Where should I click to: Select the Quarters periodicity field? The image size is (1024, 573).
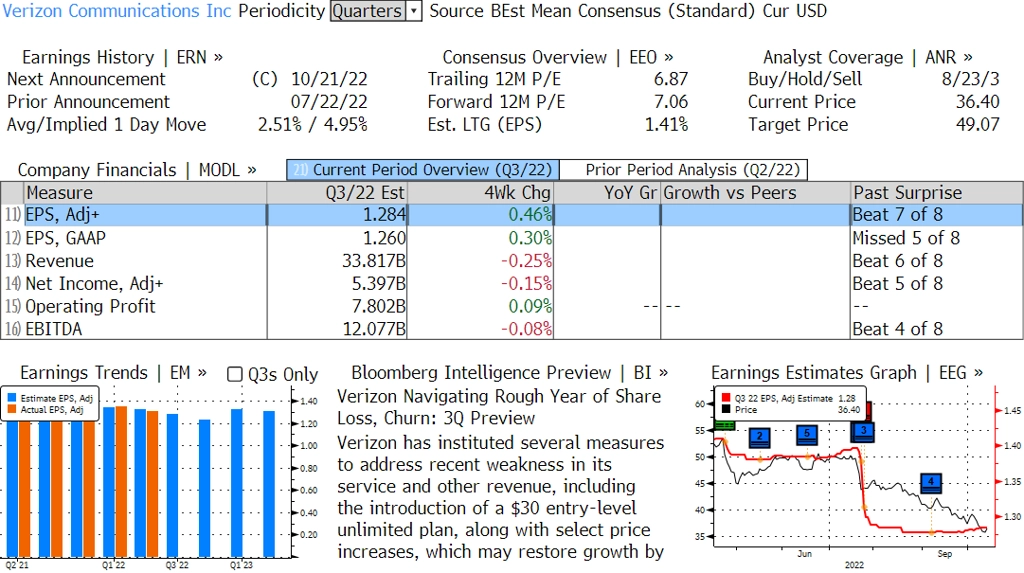pyautogui.click(x=368, y=11)
